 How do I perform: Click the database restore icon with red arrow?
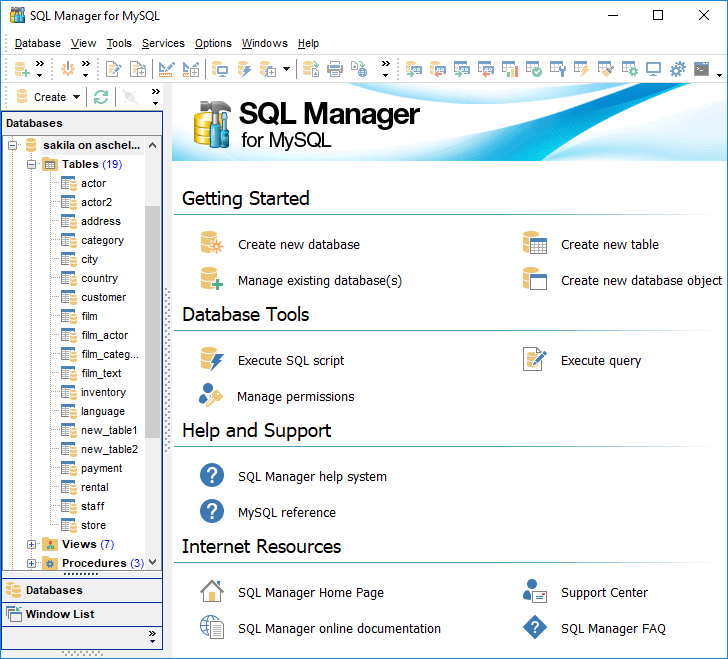[x=437, y=69]
